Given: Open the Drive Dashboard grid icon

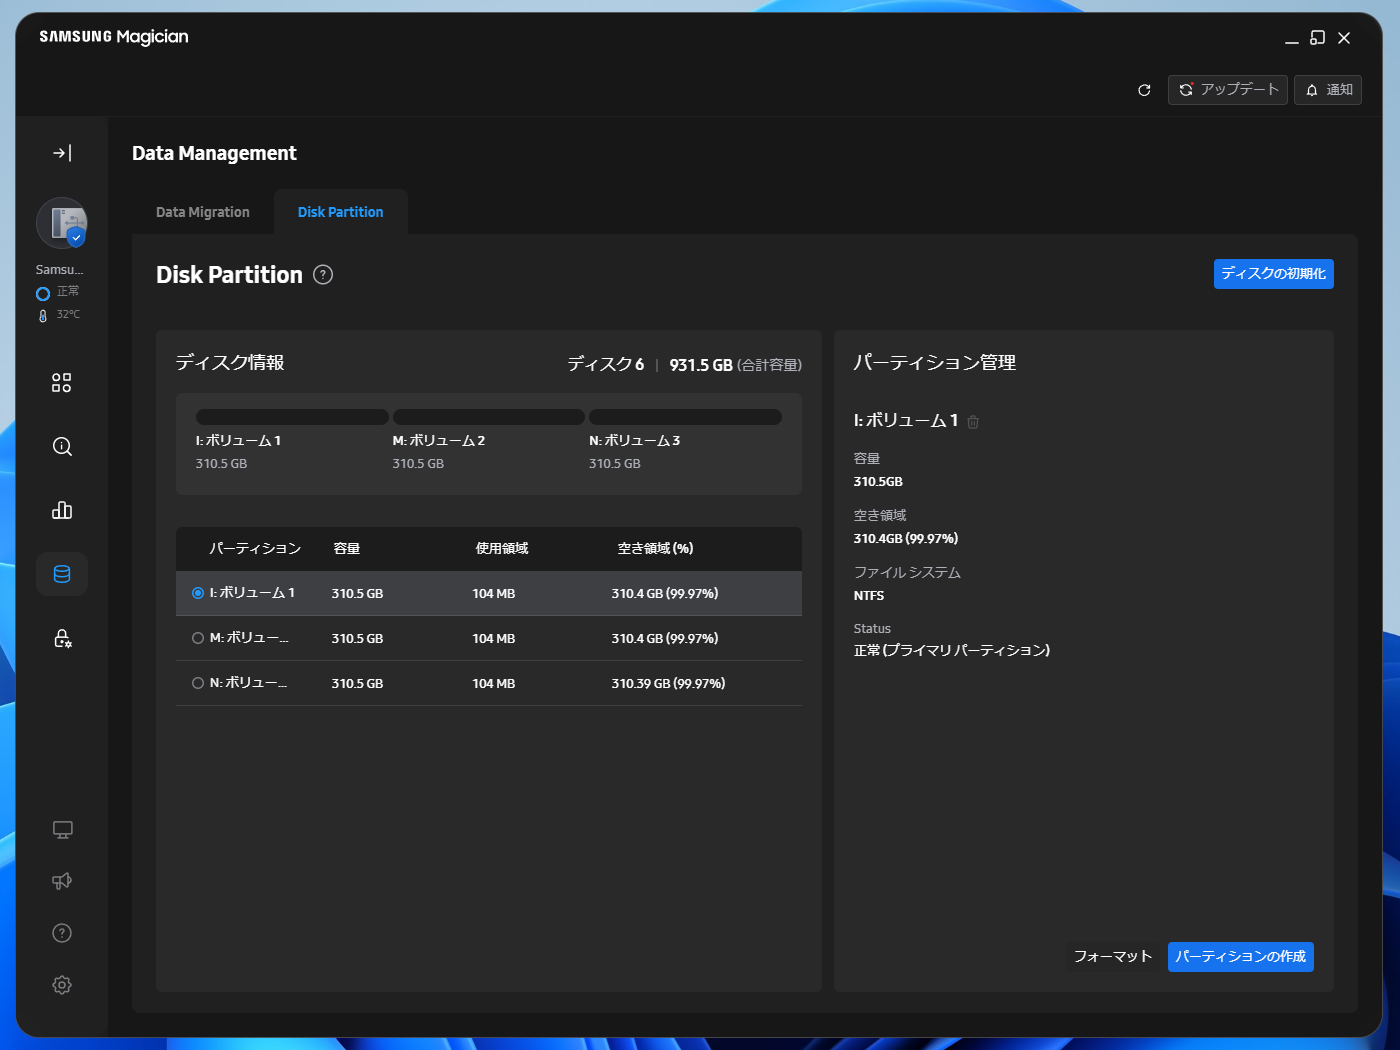Looking at the screenshot, I should click(62, 383).
